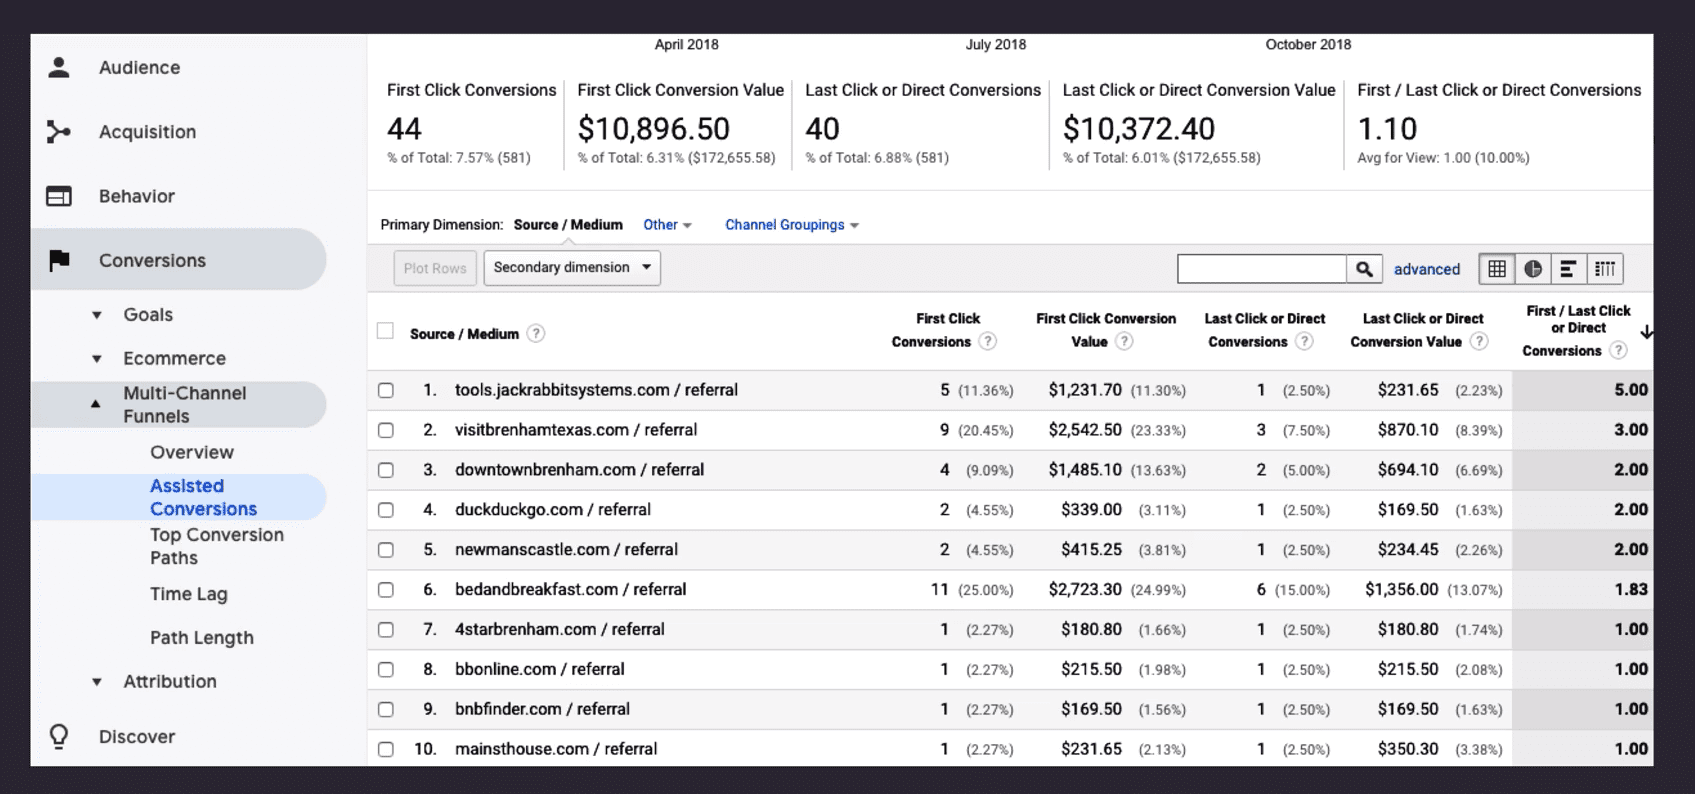Open the Acquisition menu
Screen dimensions: 1695x794
pyautogui.click(x=147, y=132)
